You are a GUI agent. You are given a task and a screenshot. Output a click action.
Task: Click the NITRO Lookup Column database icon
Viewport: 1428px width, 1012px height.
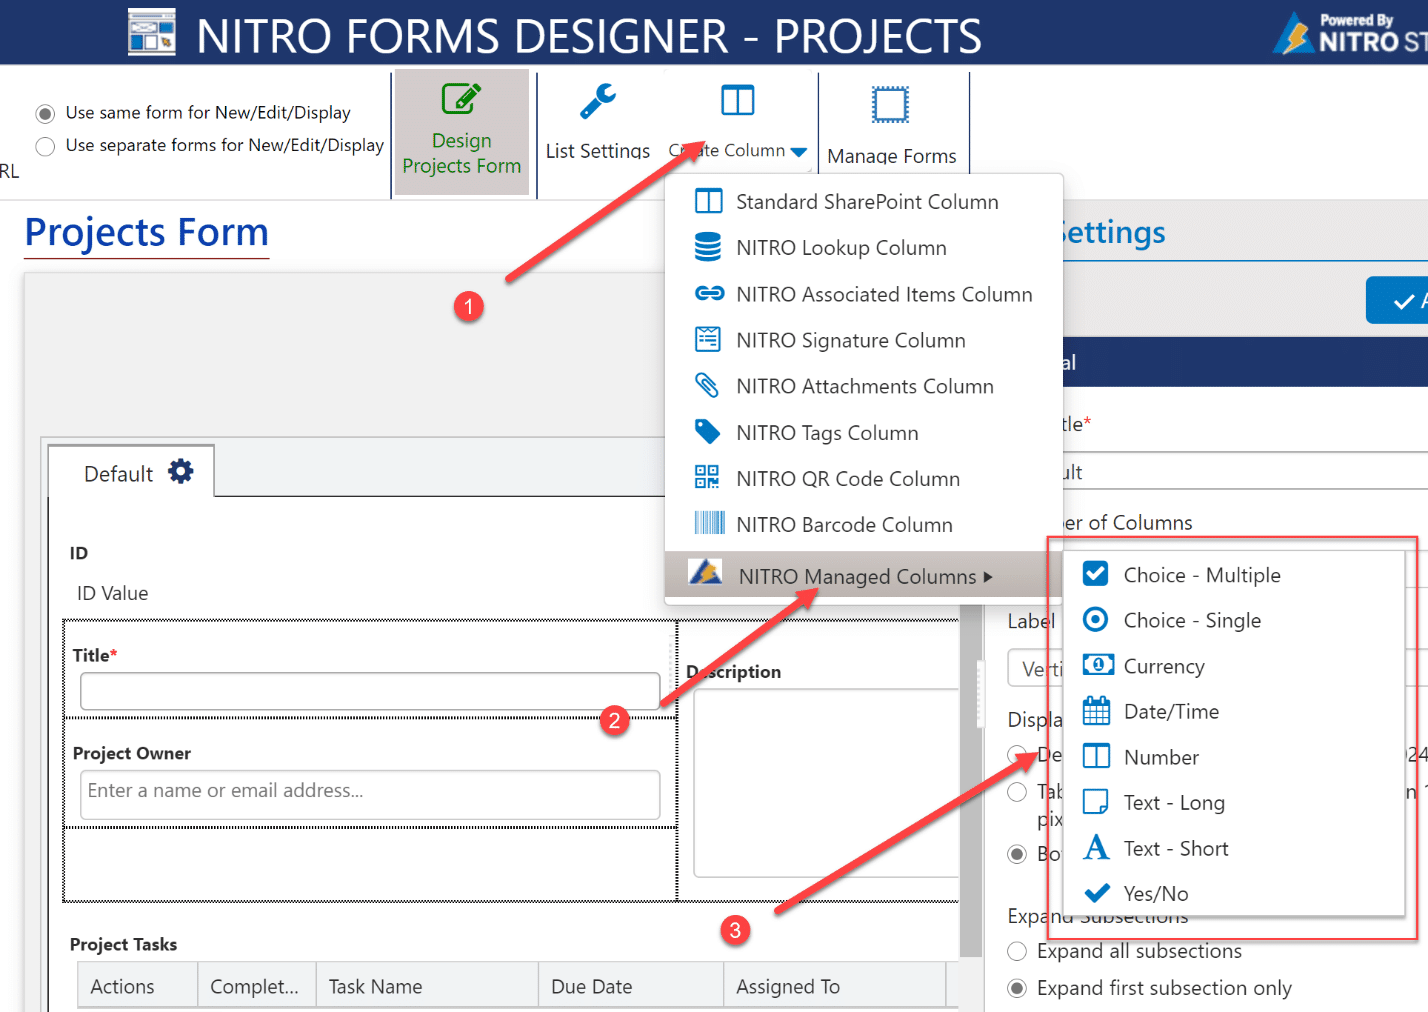708,247
